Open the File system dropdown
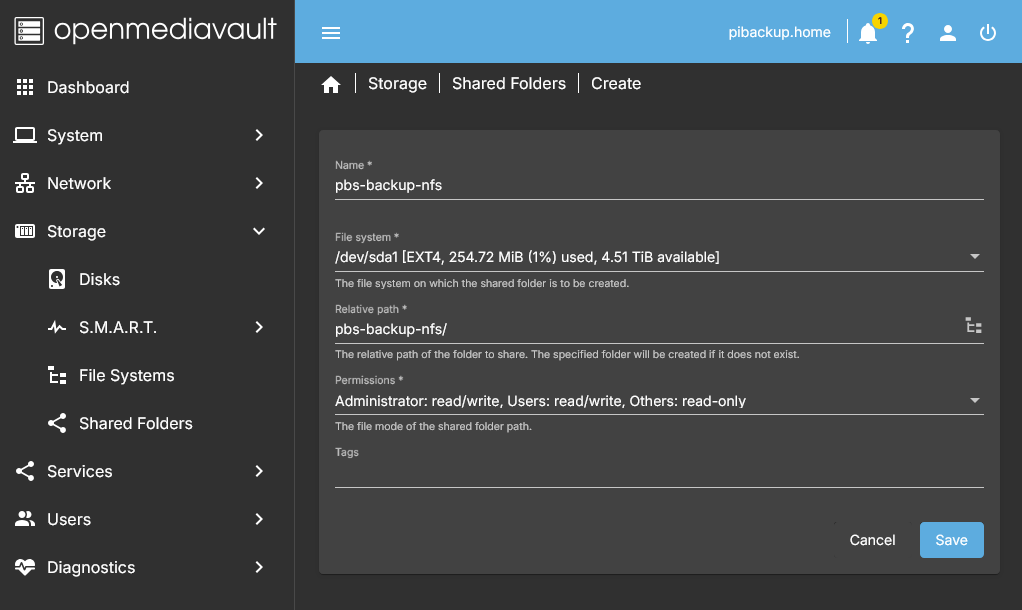This screenshot has height=610, width=1022. 658,257
